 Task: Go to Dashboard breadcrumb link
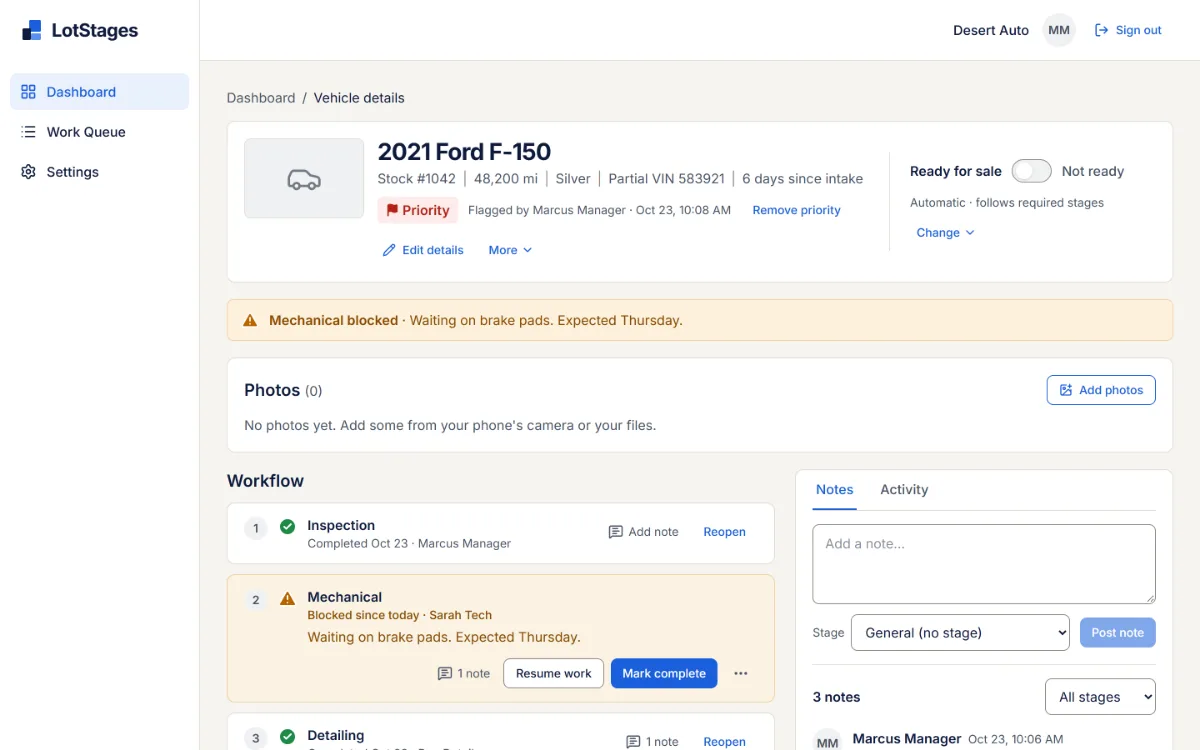(x=261, y=98)
